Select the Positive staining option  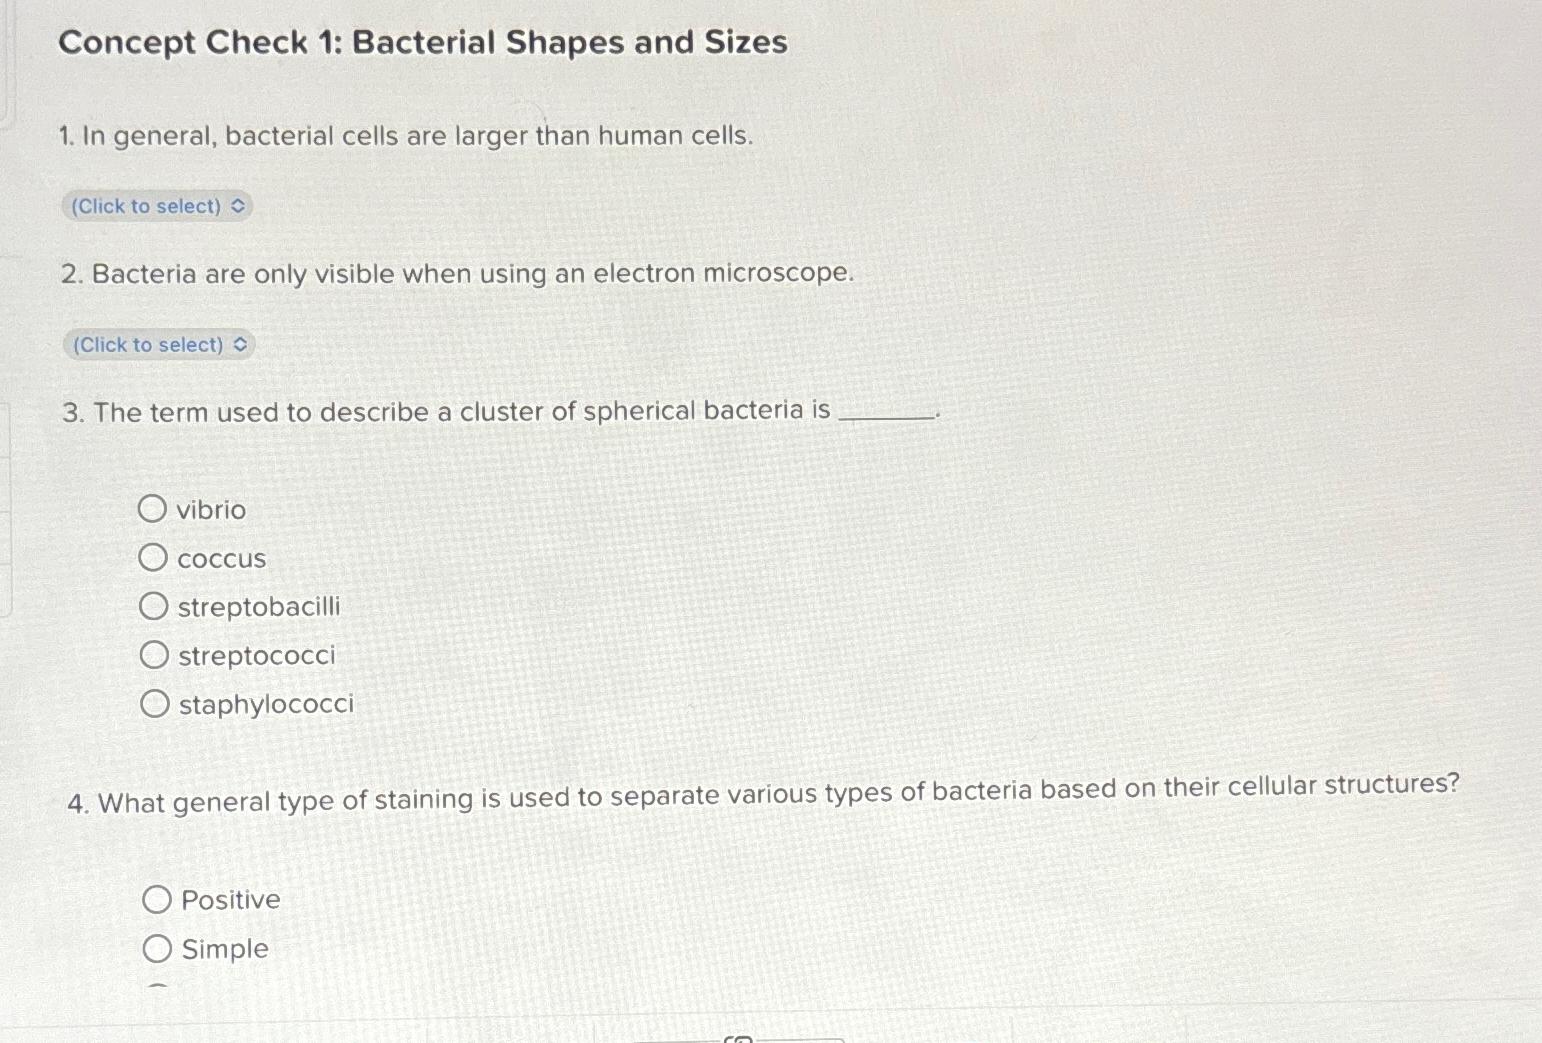pos(158,899)
